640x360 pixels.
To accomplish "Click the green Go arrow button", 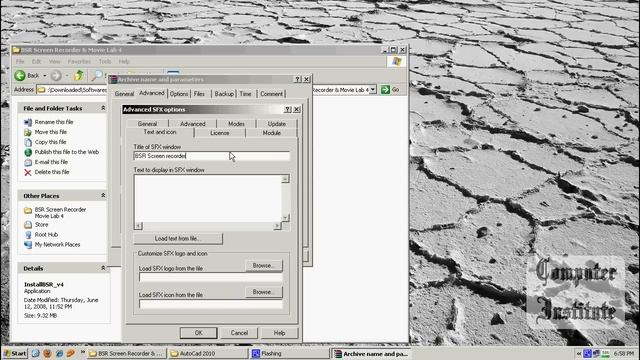I will coord(385,89).
